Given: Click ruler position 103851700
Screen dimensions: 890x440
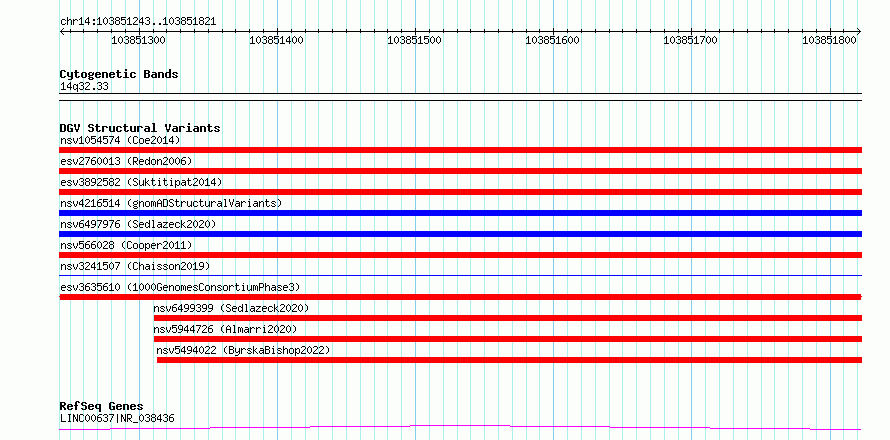Looking at the screenshot, I should point(691,40).
